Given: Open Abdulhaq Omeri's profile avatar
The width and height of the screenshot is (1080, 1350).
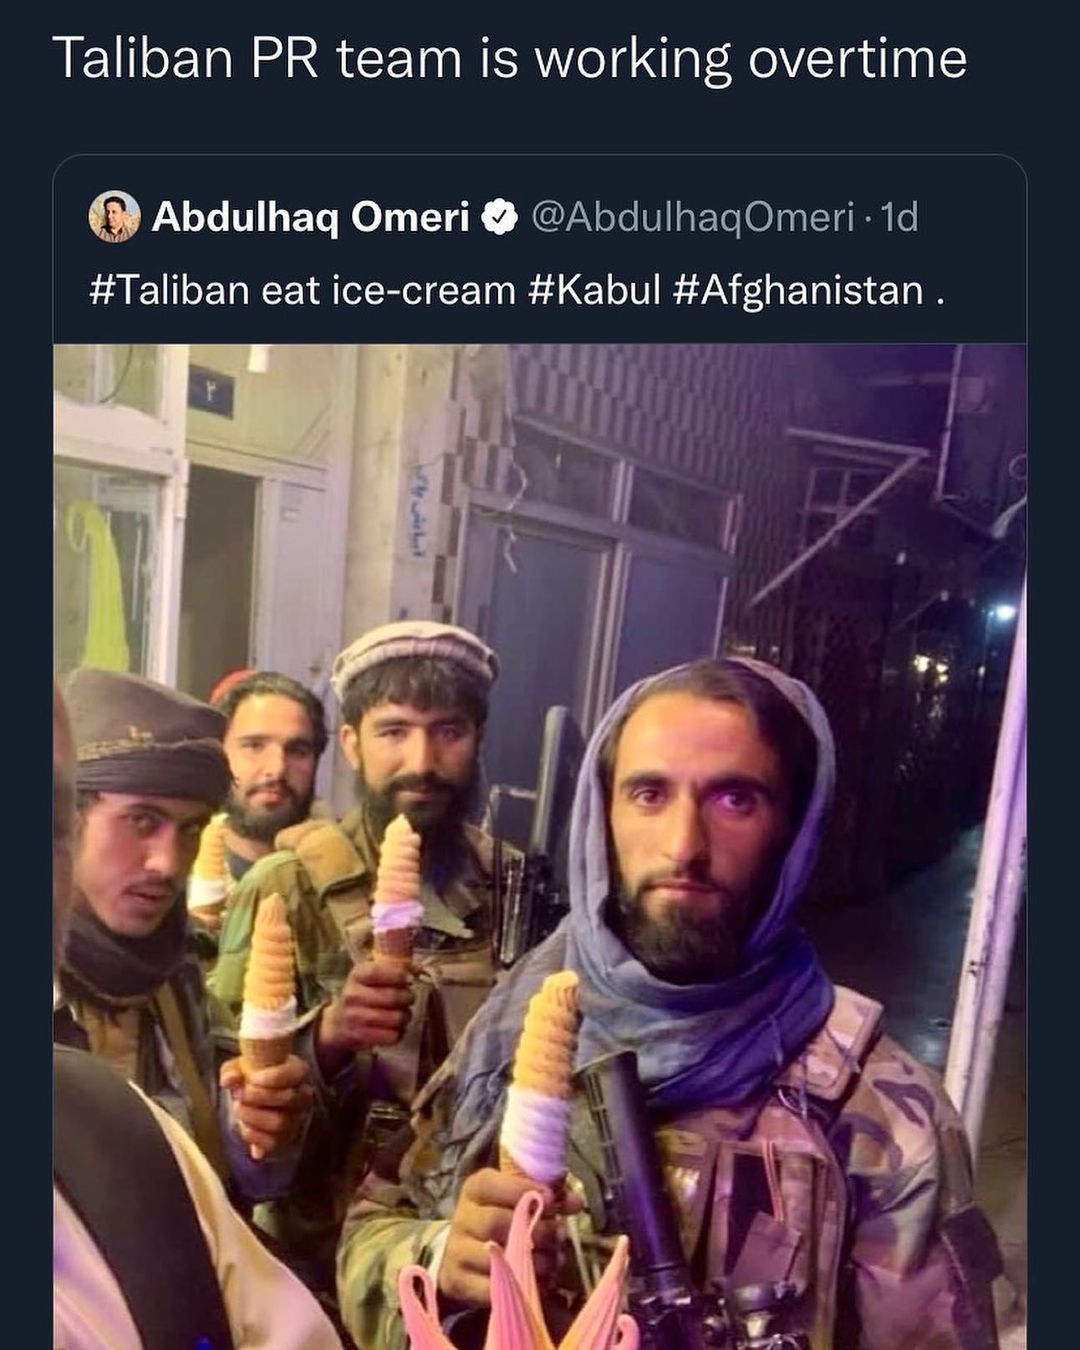Looking at the screenshot, I should [x=114, y=217].
